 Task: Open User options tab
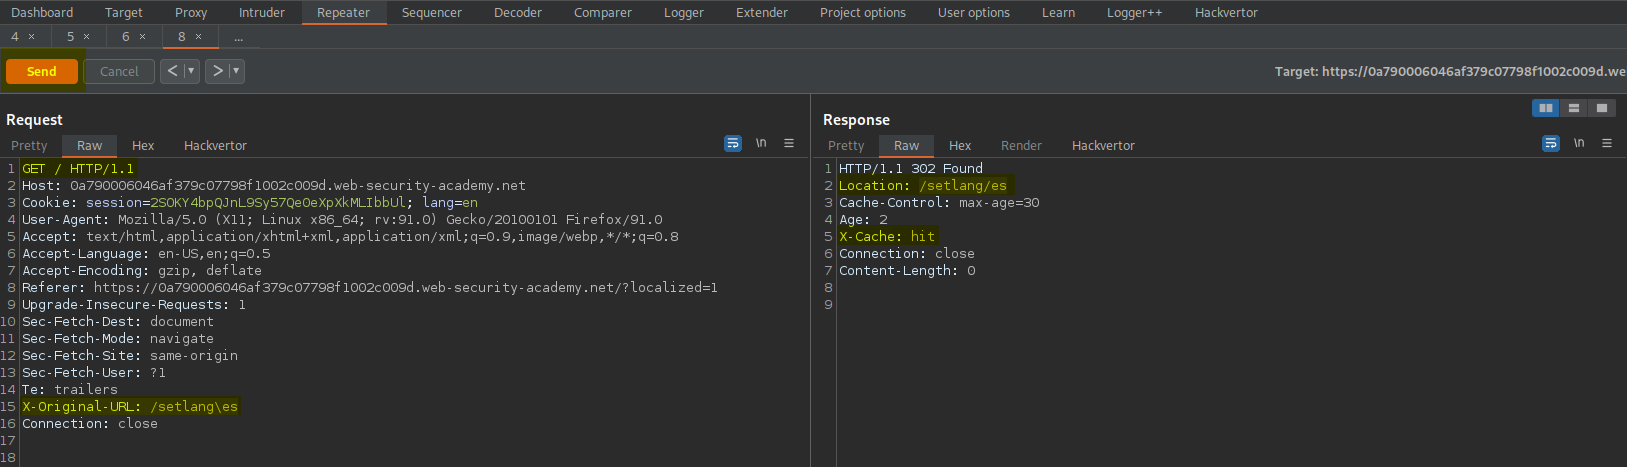[x=974, y=12]
